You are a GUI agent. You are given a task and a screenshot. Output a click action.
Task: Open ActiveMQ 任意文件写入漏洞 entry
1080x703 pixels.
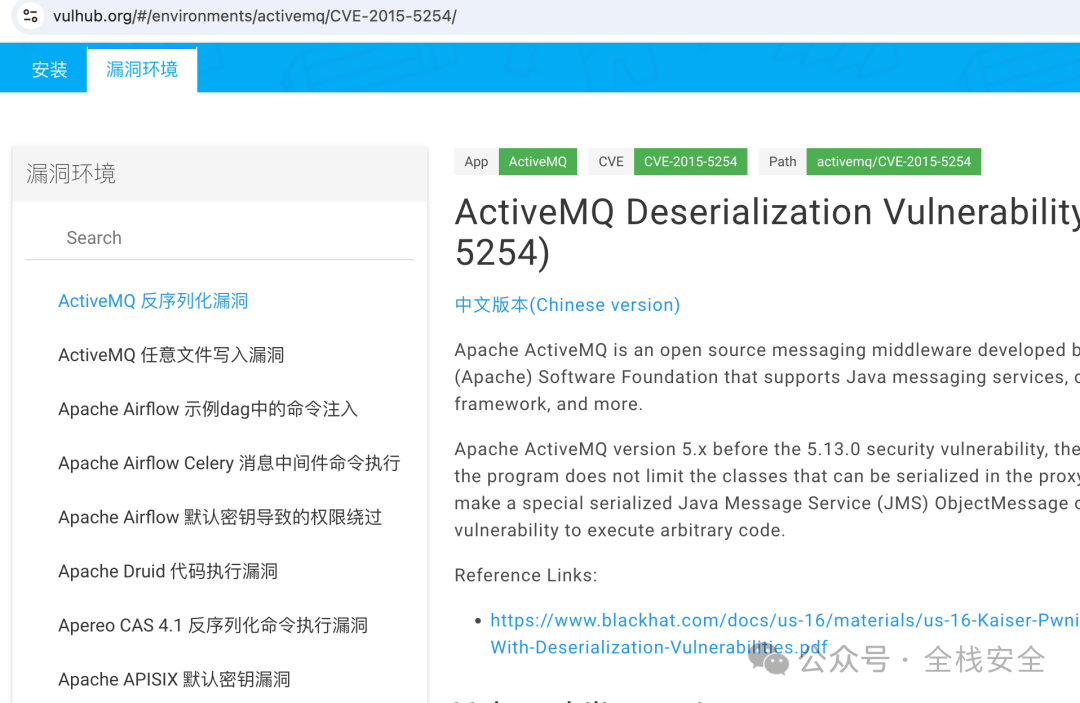pyautogui.click(x=171, y=355)
